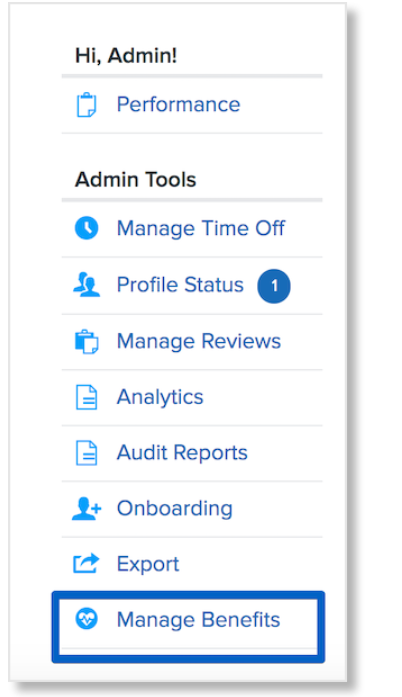Image resolution: width=402 pixels, height=697 pixels.
Task: Select the Onboarding add-person icon
Action: pyautogui.click(x=87, y=509)
